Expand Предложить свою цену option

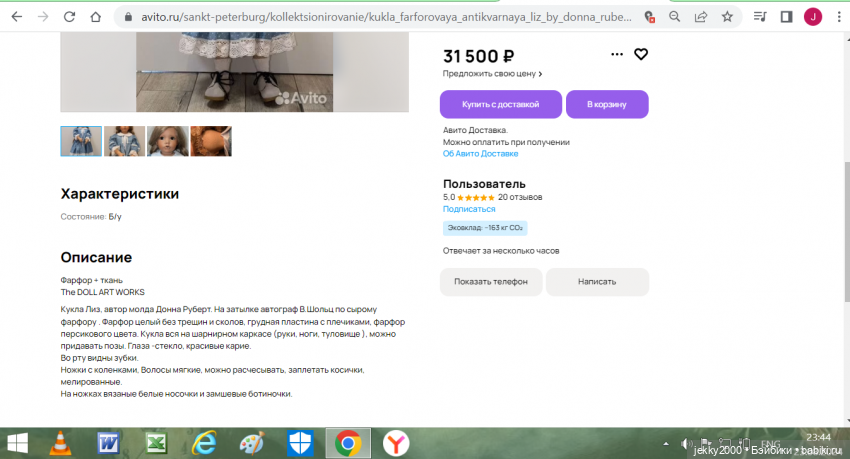(492, 74)
